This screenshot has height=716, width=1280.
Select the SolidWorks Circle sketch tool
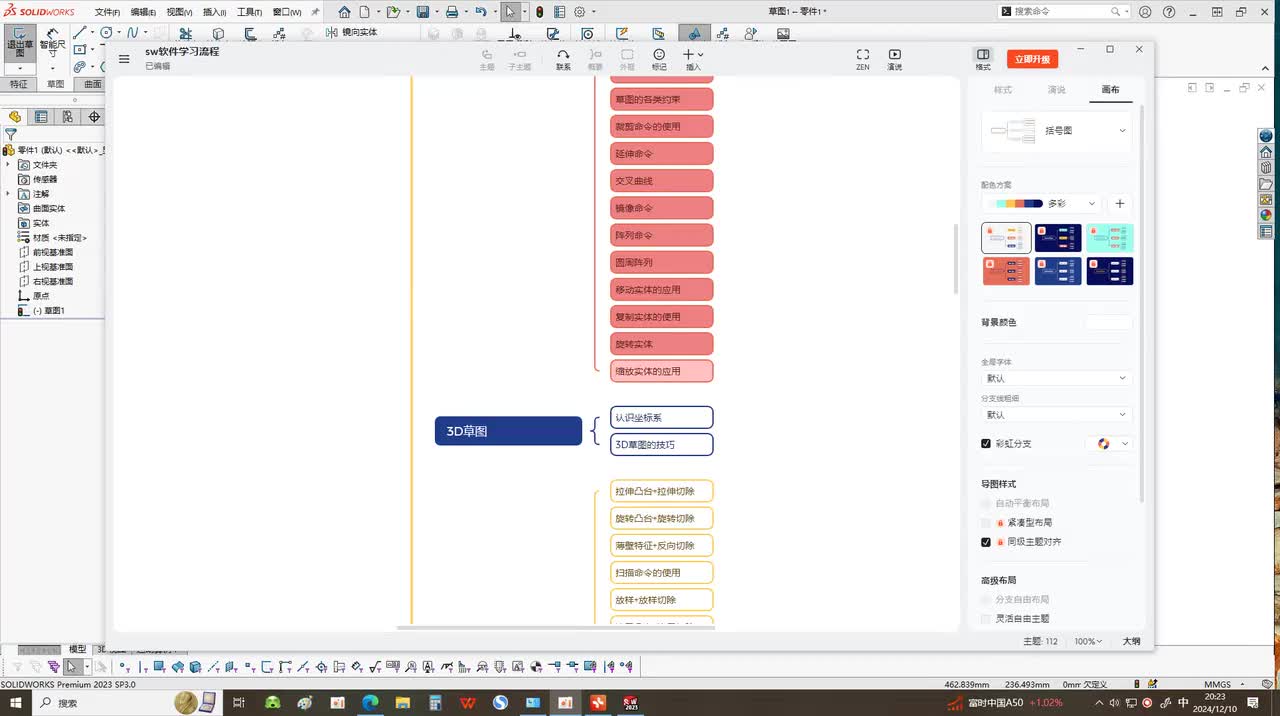click(105, 33)
